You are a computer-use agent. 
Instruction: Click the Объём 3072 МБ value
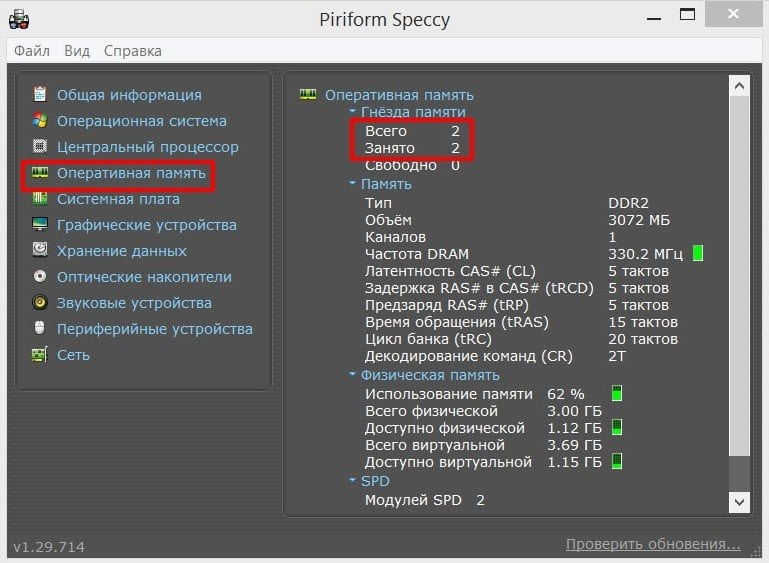point(639,220)
